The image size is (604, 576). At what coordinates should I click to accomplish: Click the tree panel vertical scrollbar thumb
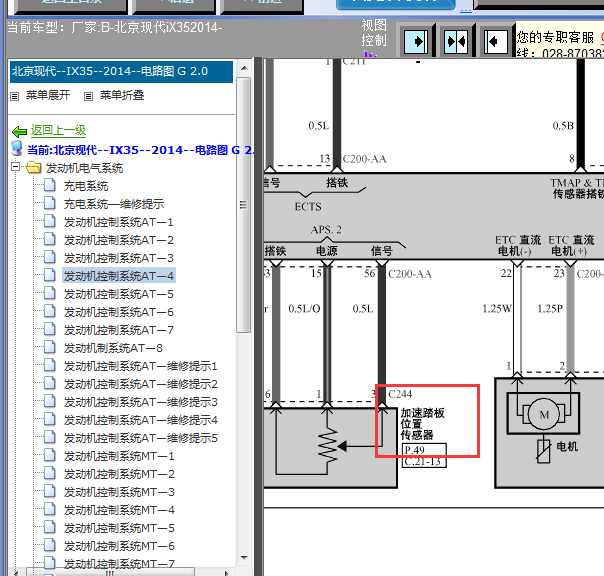click(x=243, y=205)
